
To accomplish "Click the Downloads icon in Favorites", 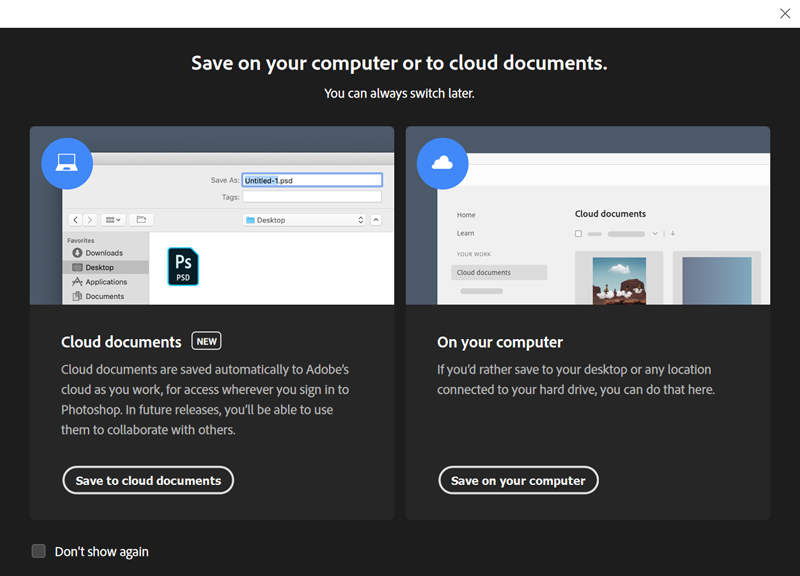I will coord(78,253).
